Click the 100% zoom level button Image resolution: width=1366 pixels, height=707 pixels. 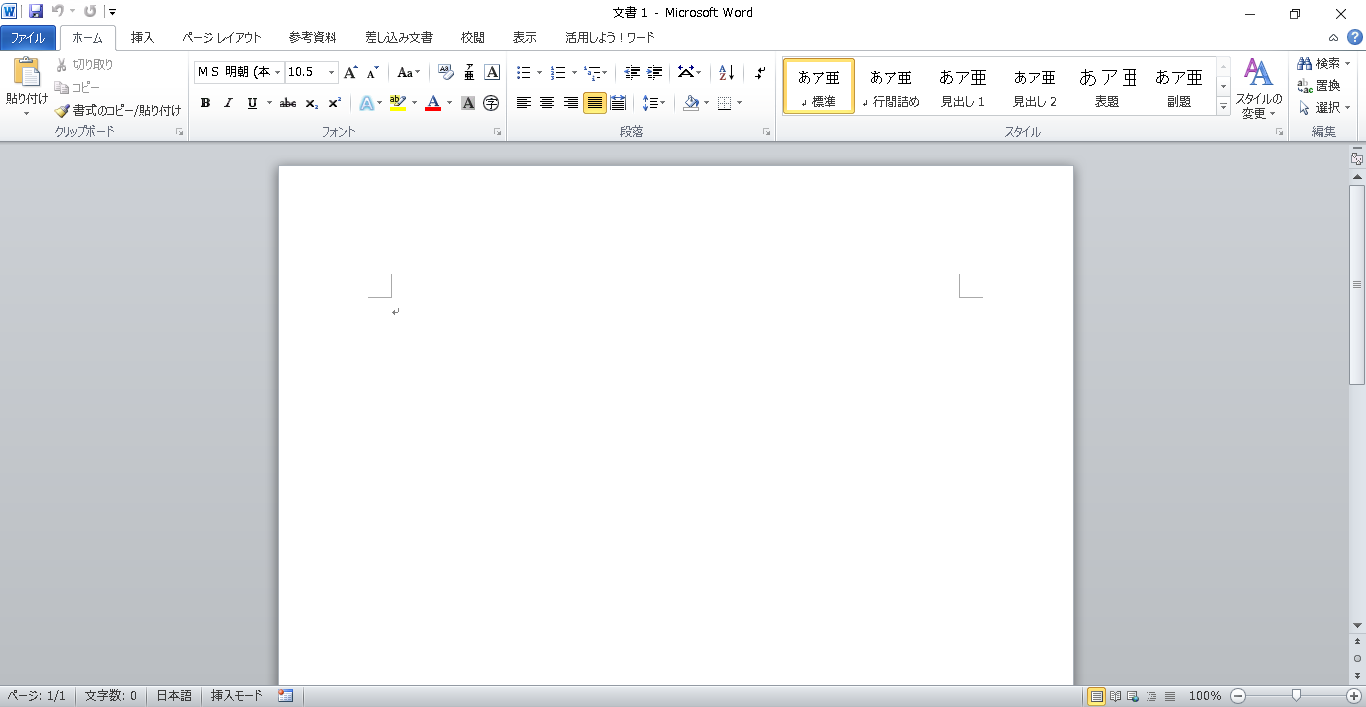coord(1205,696)
